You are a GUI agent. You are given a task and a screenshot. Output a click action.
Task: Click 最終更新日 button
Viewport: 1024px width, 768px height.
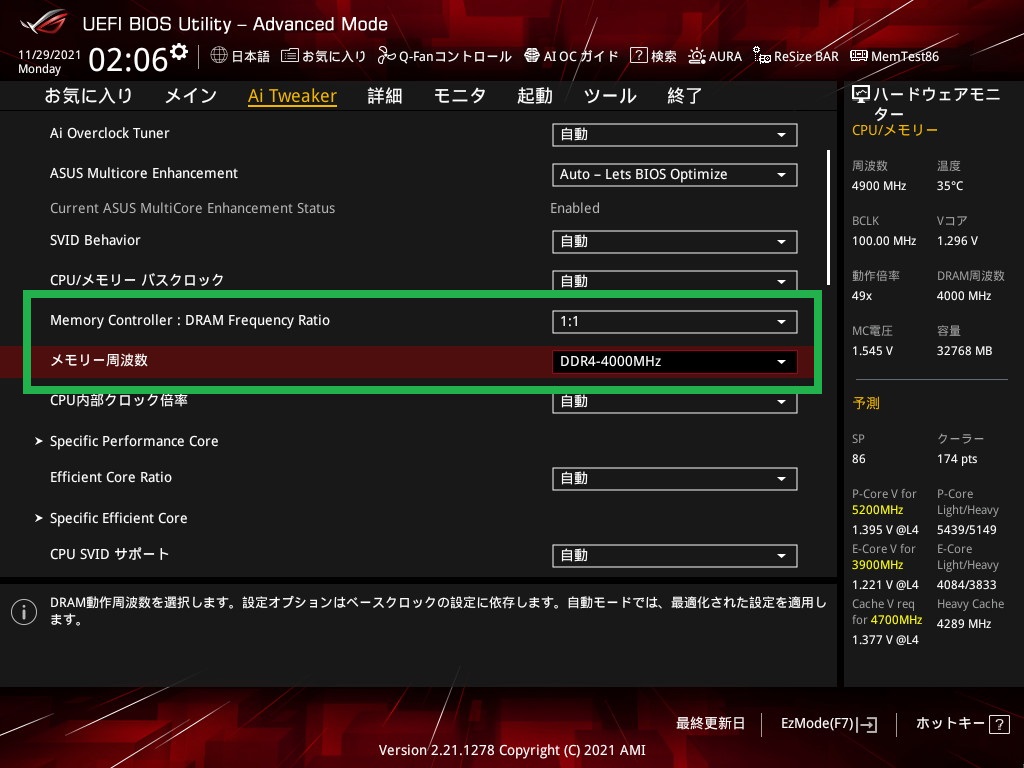[711, 724]
